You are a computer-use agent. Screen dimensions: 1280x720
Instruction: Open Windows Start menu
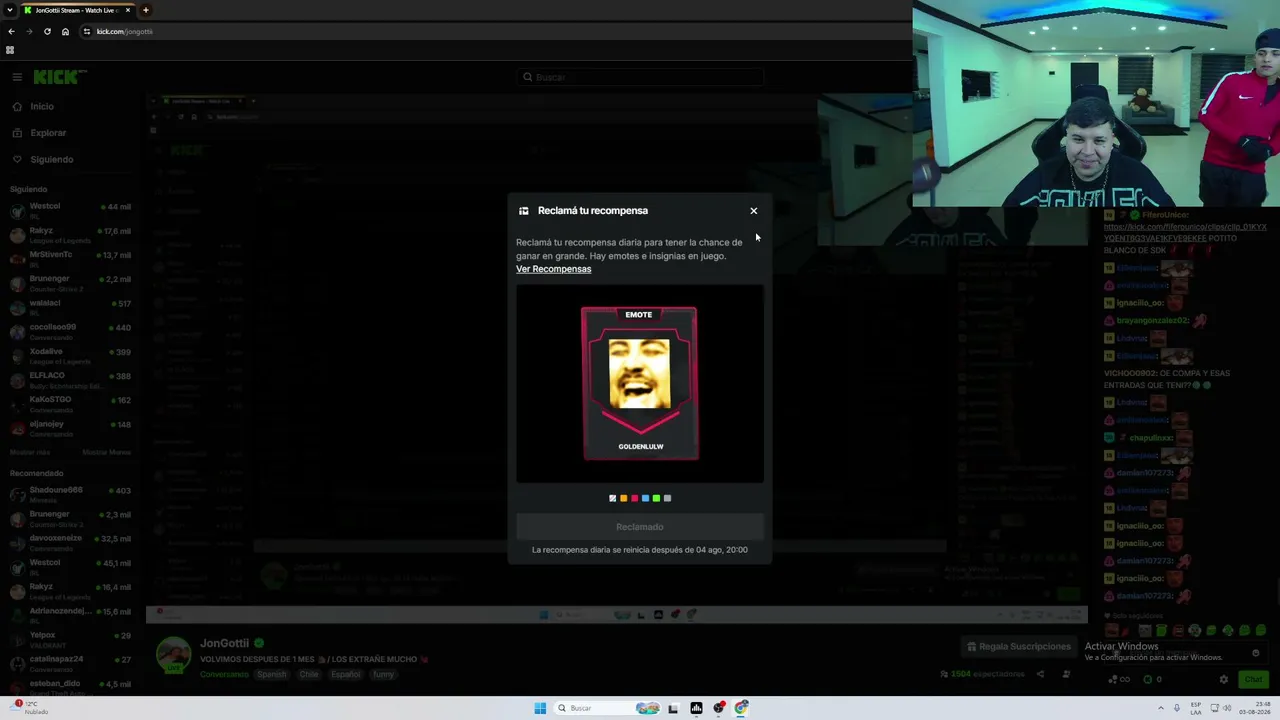tap(540, 708)
